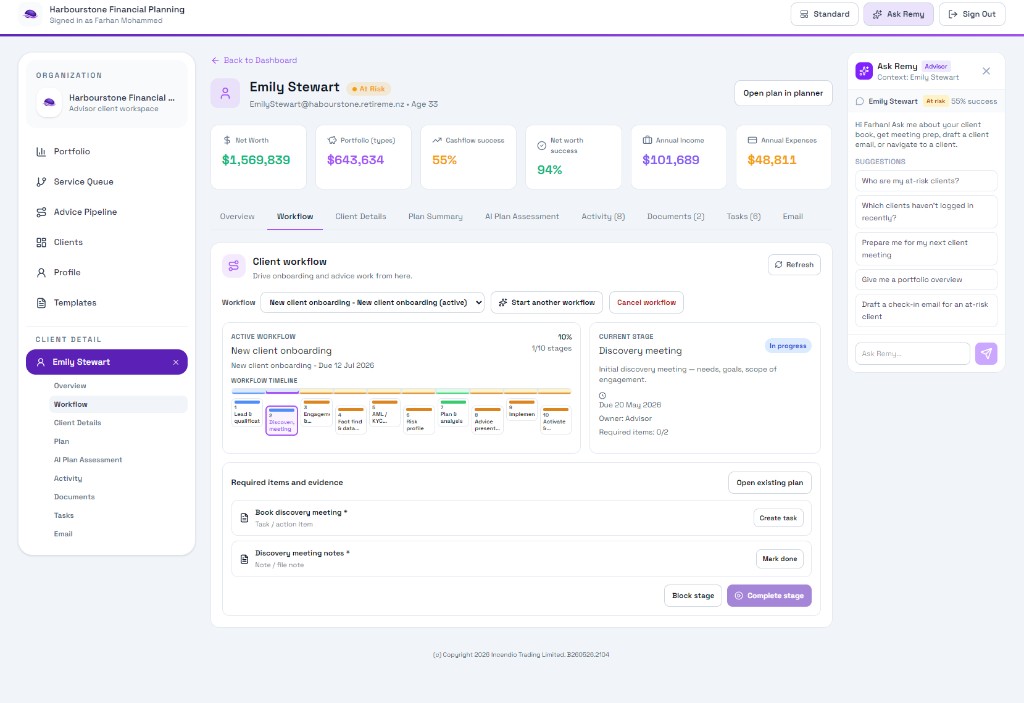Click Cancel workflow button
This screenshot has height=703, width=1024.
point(647,302)
